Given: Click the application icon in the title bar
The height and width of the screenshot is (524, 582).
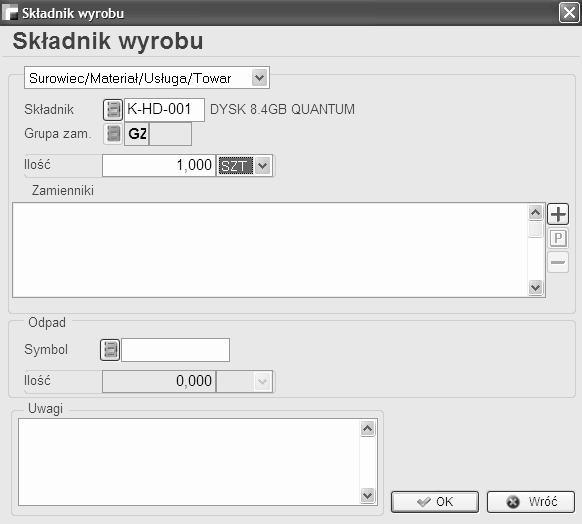Looking at the screenshot, I should 10,12.
